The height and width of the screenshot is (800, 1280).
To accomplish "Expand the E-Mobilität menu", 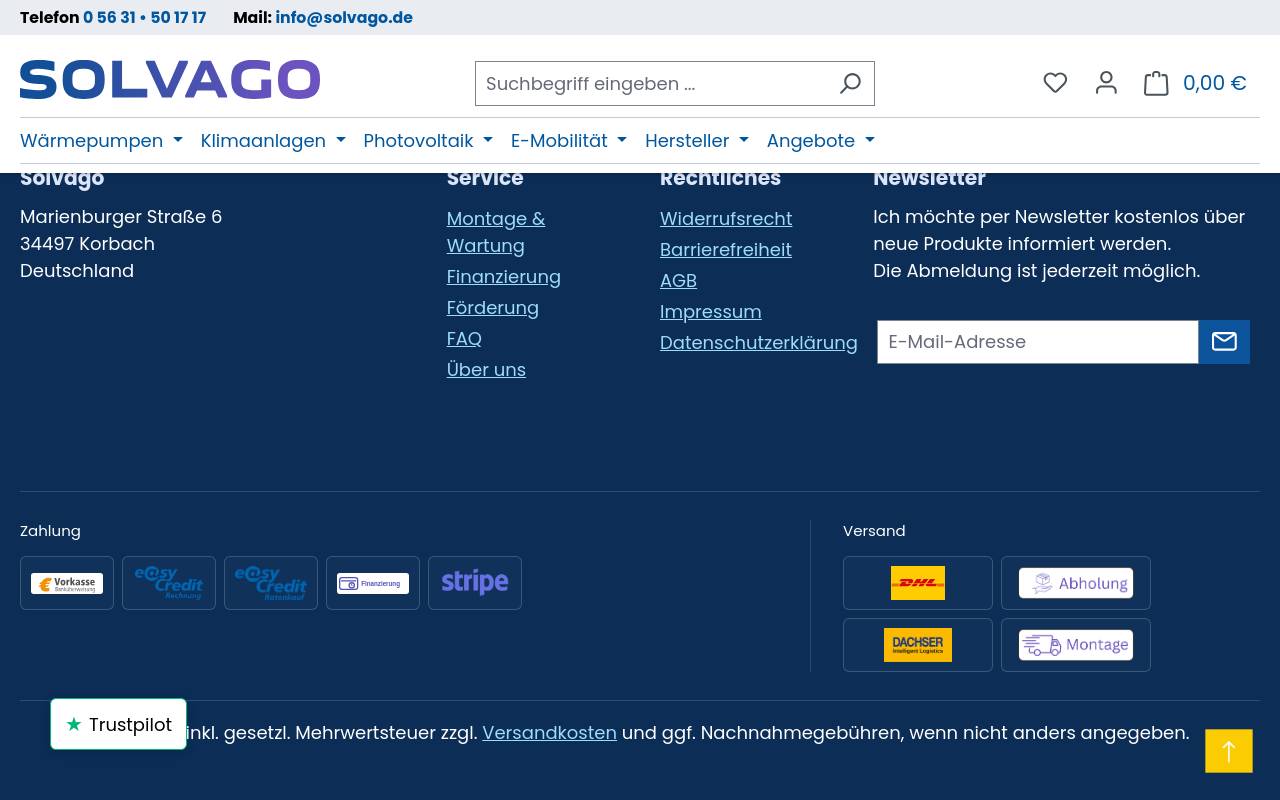I will [x=569, y=141].
